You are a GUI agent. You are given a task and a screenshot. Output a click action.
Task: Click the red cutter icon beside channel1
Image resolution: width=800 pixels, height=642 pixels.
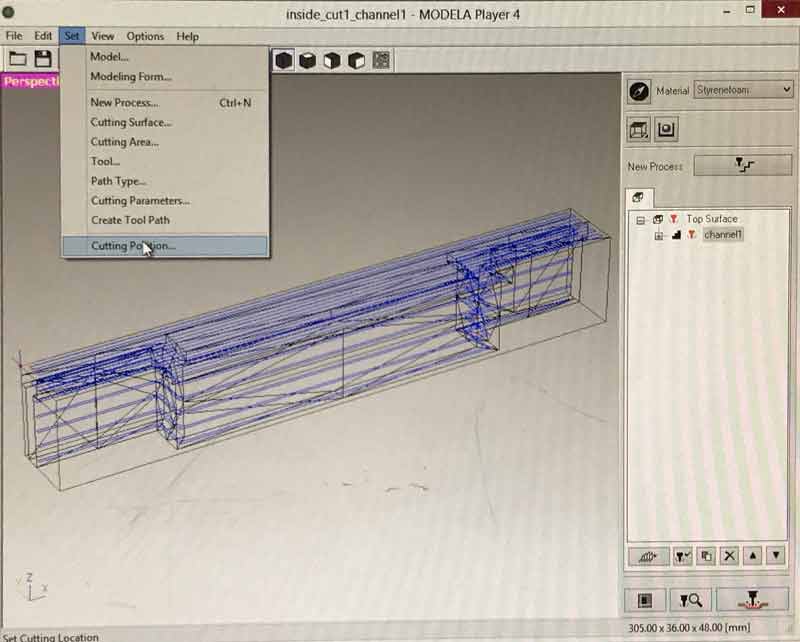click(x=692, y=235)
